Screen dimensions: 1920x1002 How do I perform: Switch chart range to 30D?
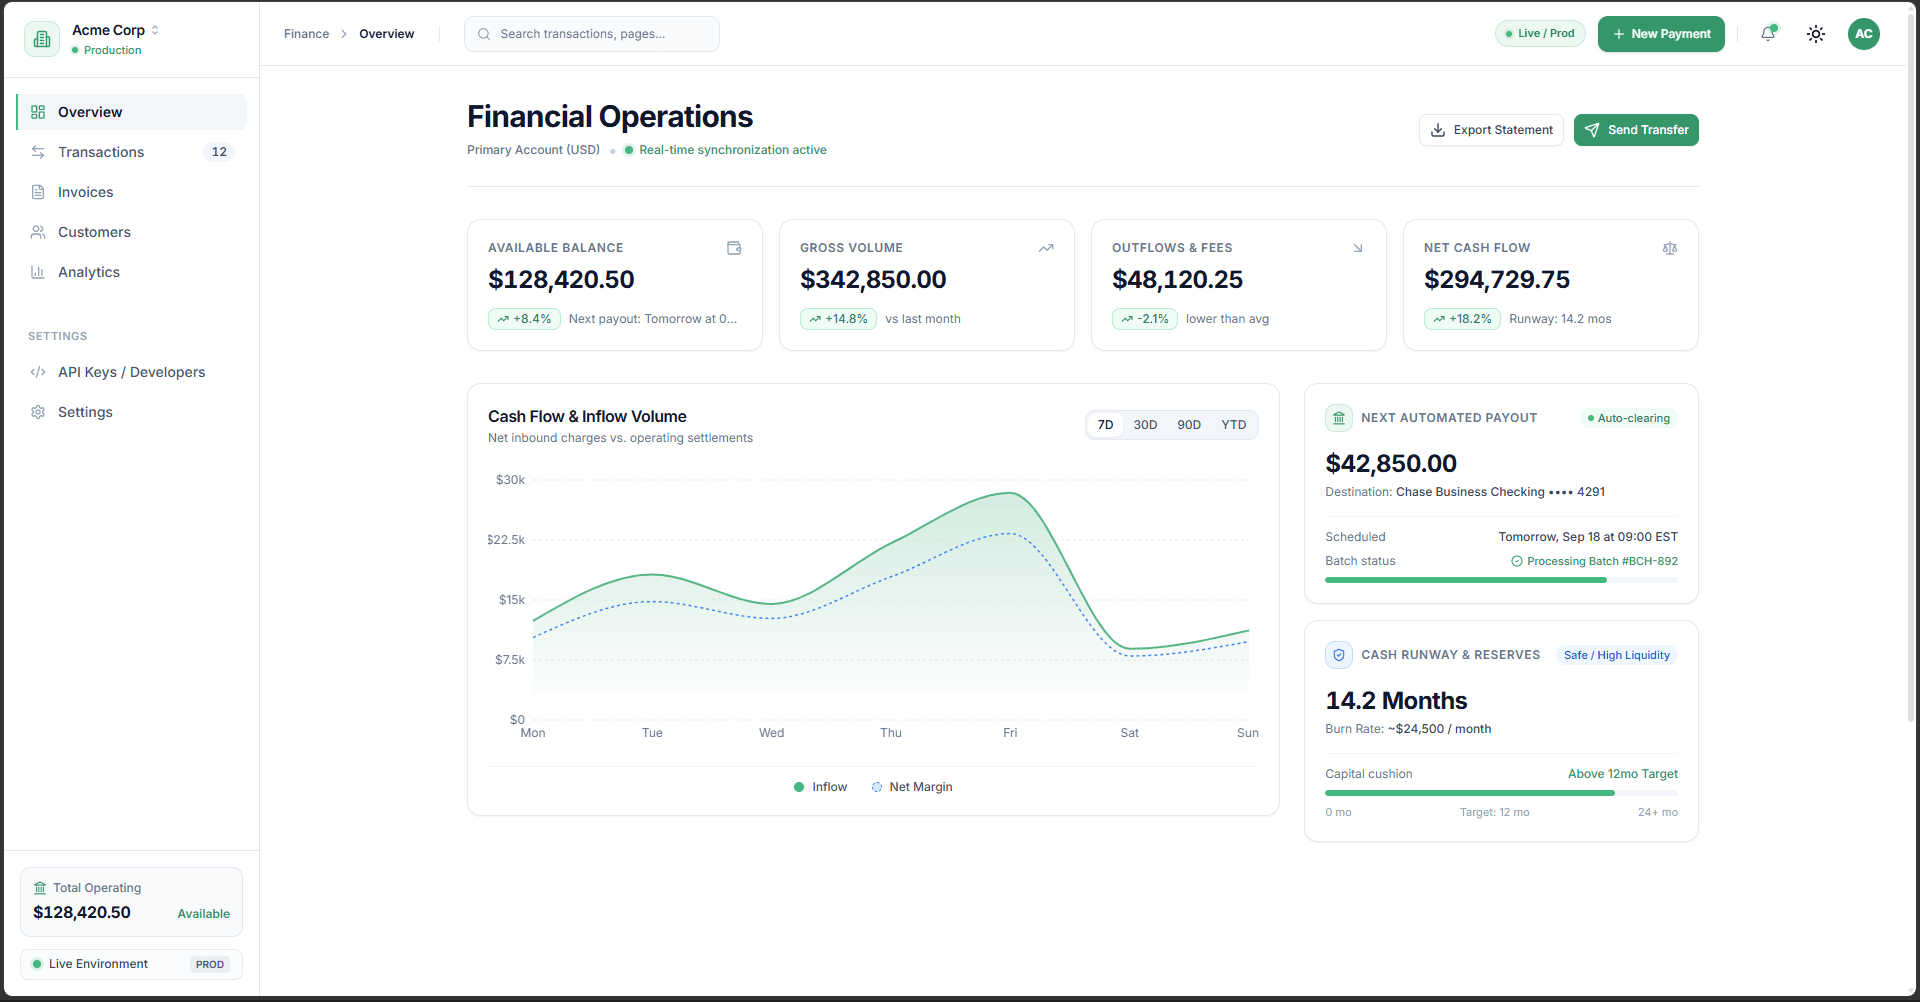(x=1145, y=425)
